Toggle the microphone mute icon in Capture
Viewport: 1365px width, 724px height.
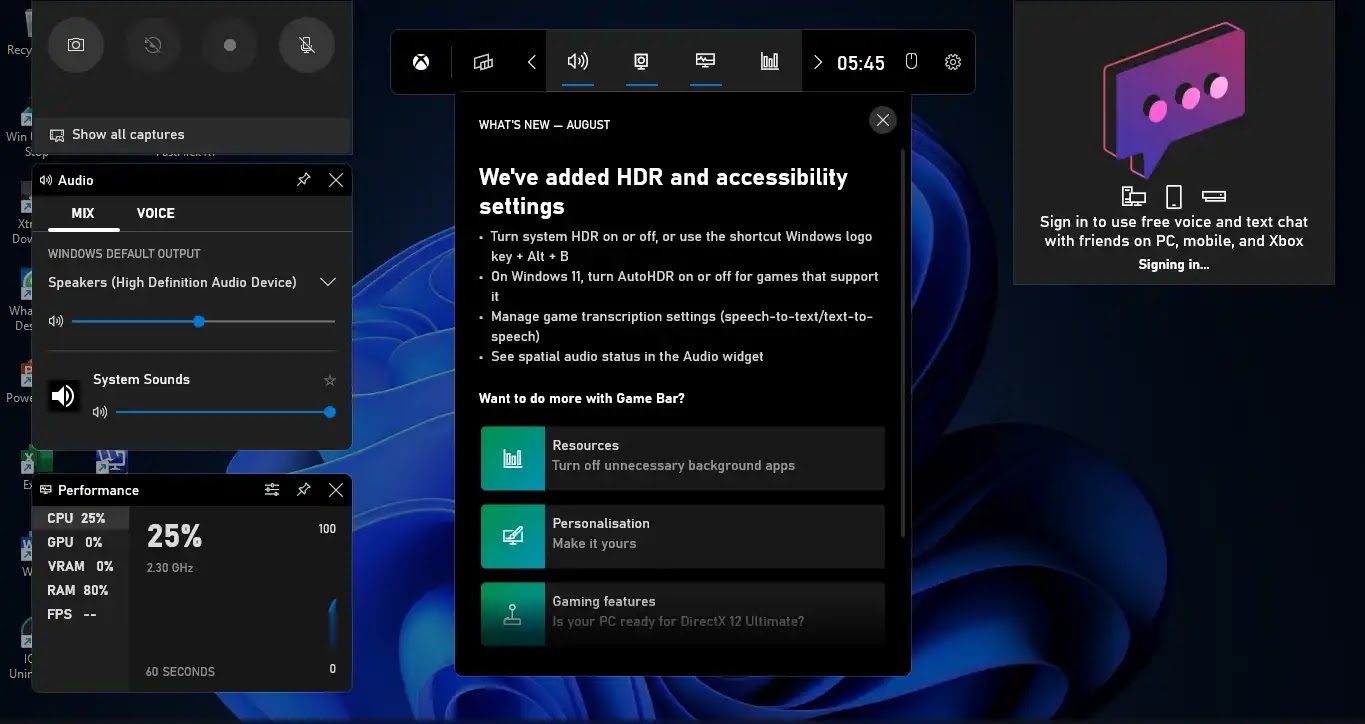pos(307,45)
